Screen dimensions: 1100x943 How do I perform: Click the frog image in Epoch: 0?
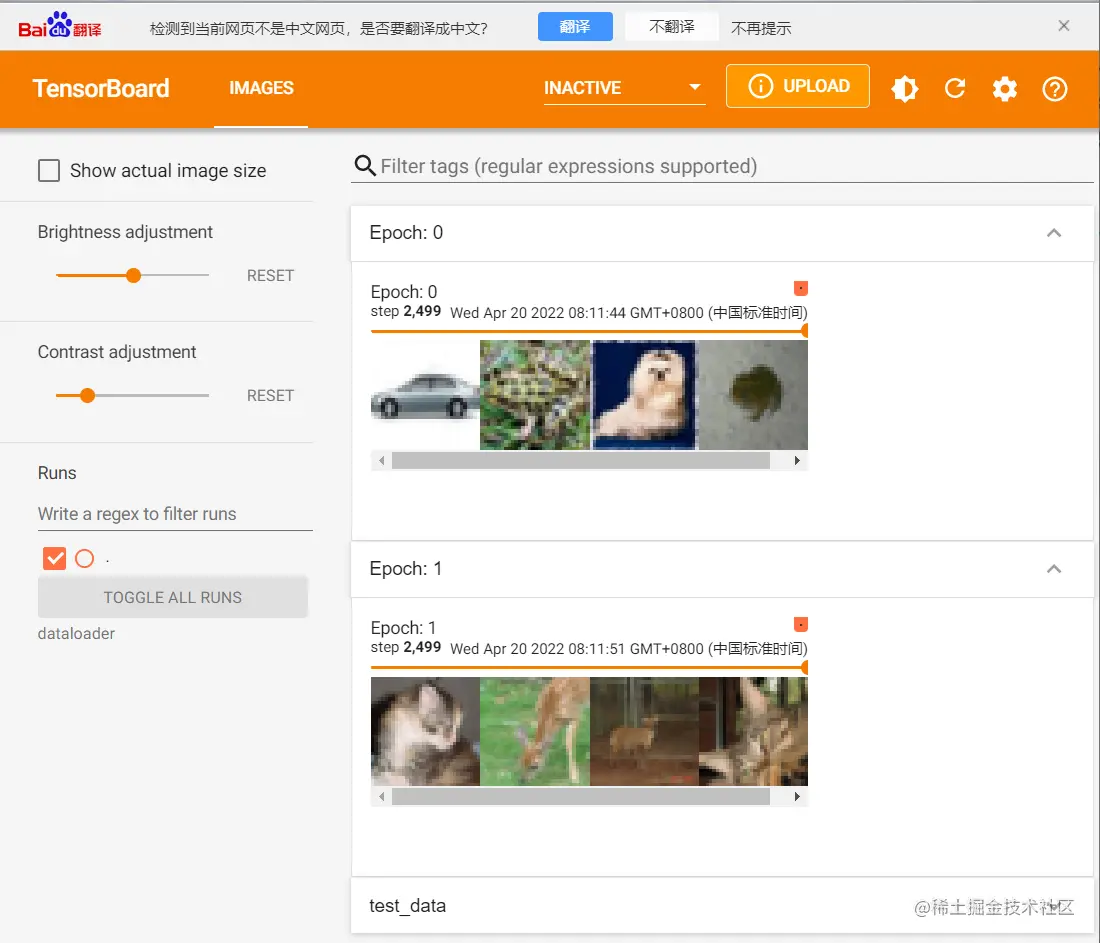click(x=535, y=395)
